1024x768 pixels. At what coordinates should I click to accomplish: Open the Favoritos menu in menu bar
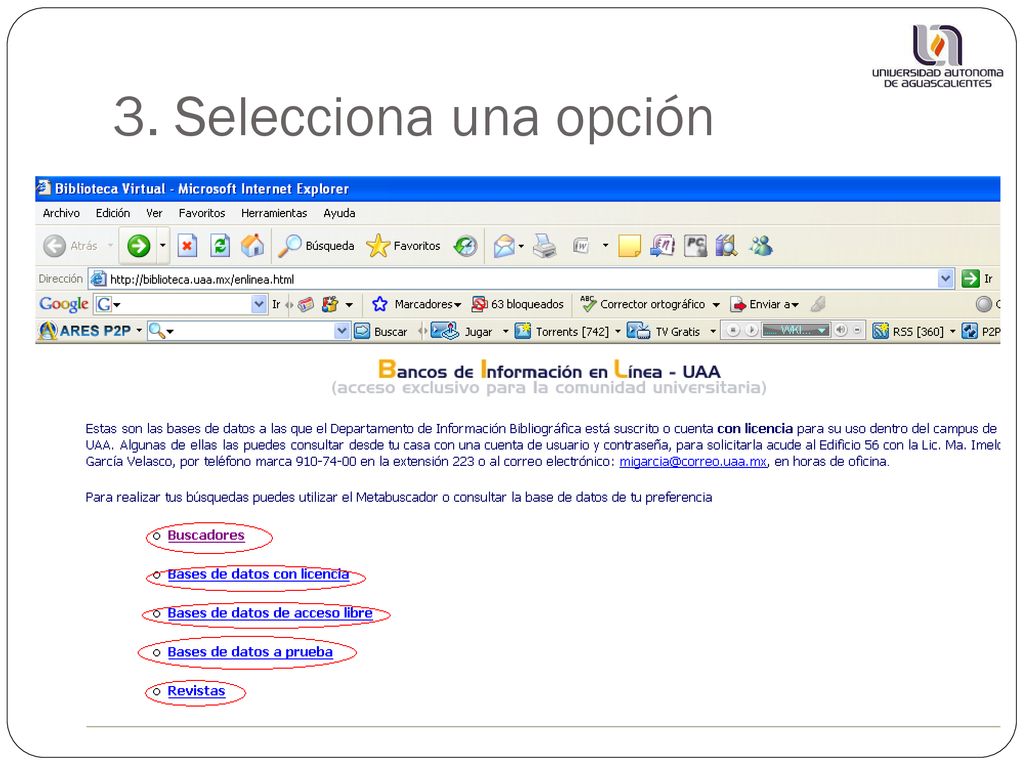(202, 213)
